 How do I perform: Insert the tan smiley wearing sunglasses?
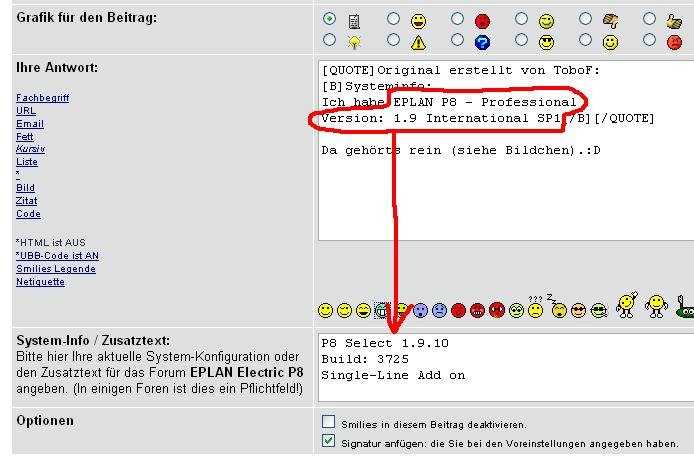pyautogui.click(x=578, y=310)
